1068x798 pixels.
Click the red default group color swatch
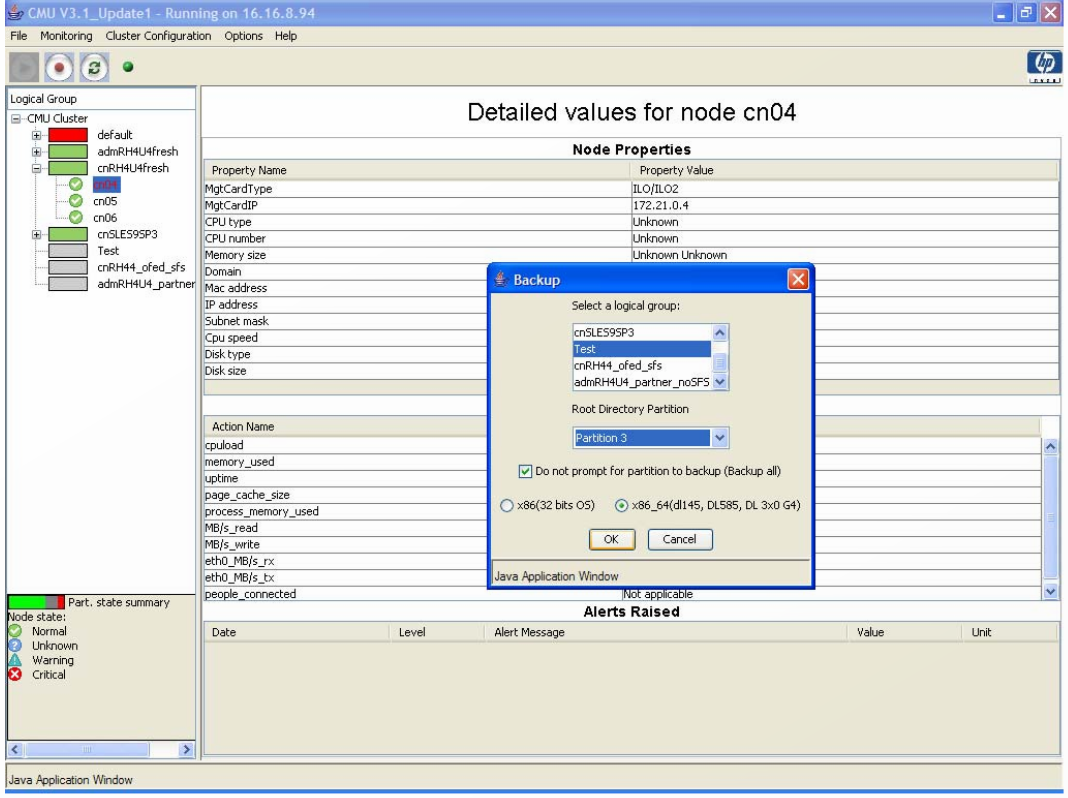68,135
